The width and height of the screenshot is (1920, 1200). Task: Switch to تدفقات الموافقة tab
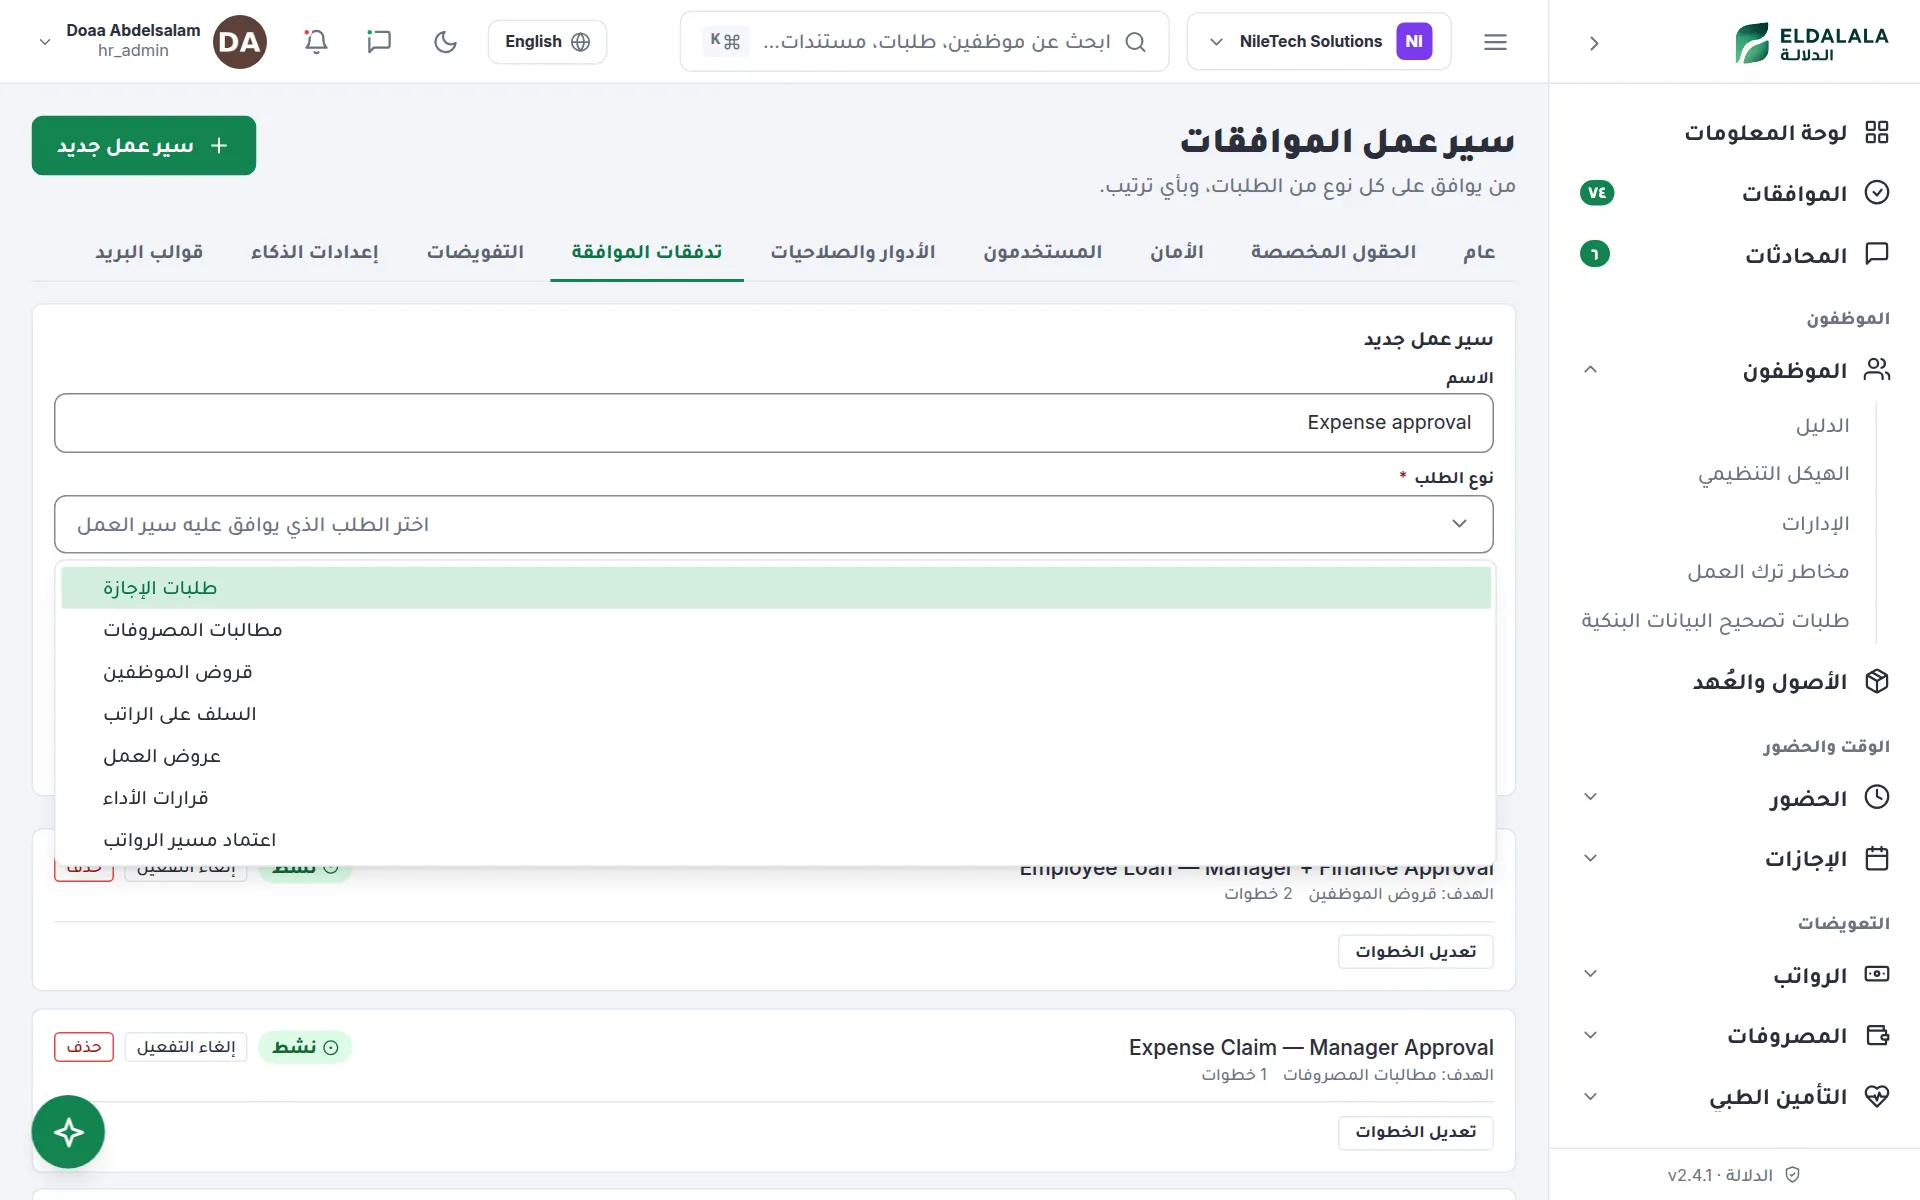647,252
